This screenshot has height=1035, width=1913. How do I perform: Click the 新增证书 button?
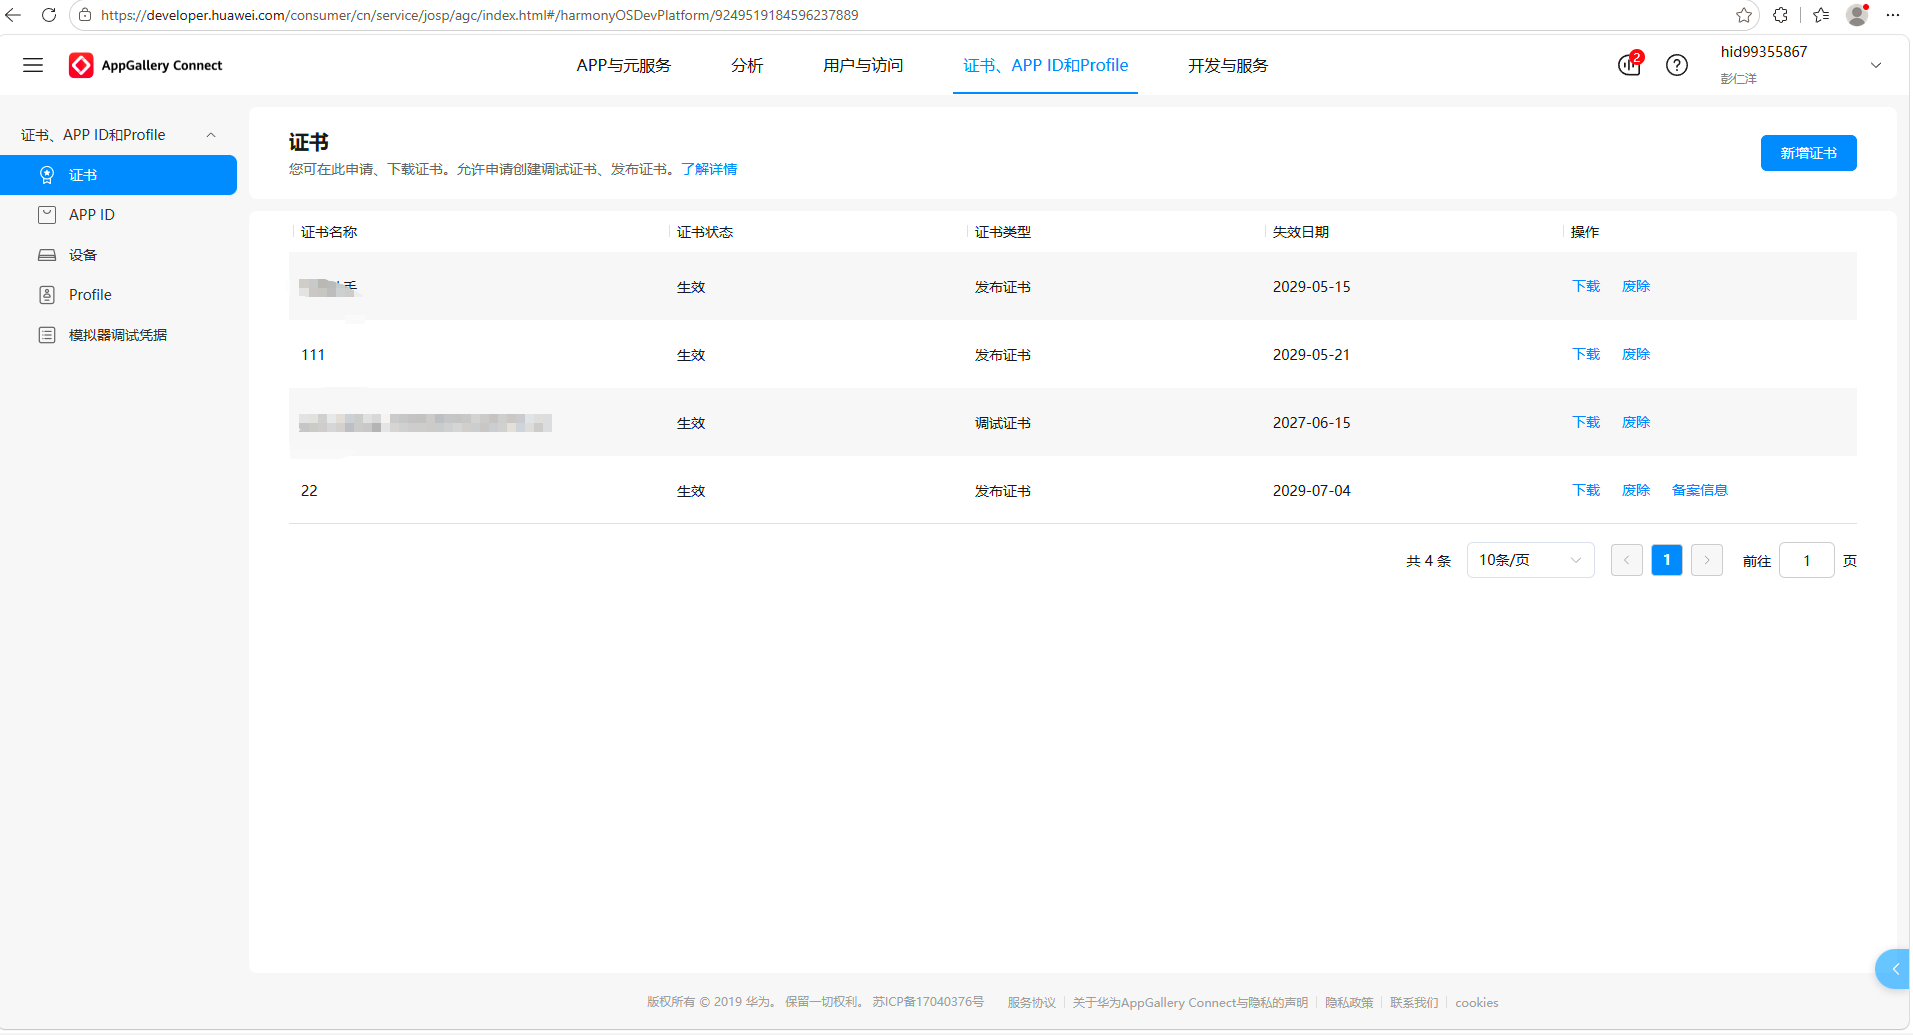[1809, 153]
